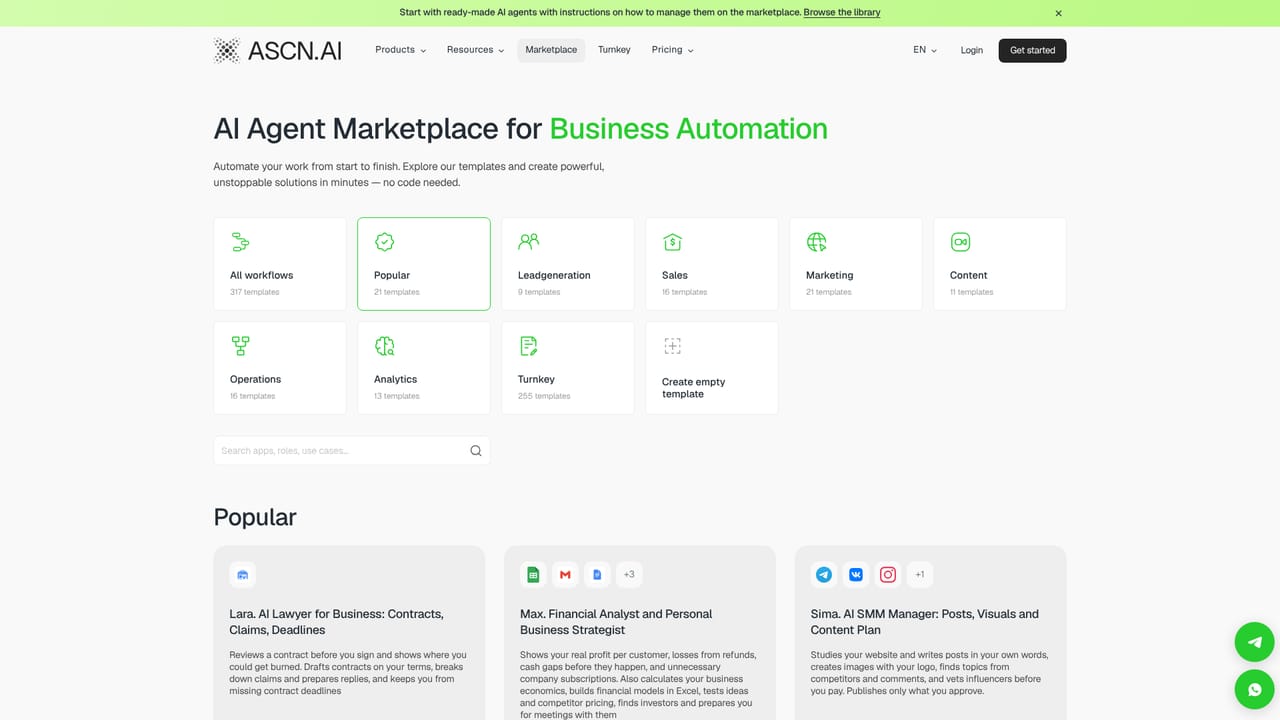This screenshot has height=720, width=1280.
Task: Open the Lara AI Lawyer card title
Action: pos(336,622)
